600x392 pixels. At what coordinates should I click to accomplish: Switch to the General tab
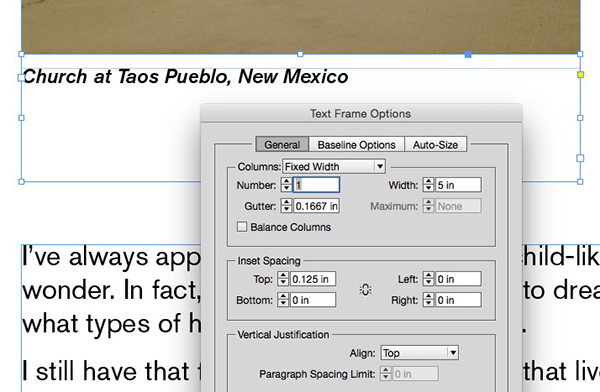coord(282,145)
